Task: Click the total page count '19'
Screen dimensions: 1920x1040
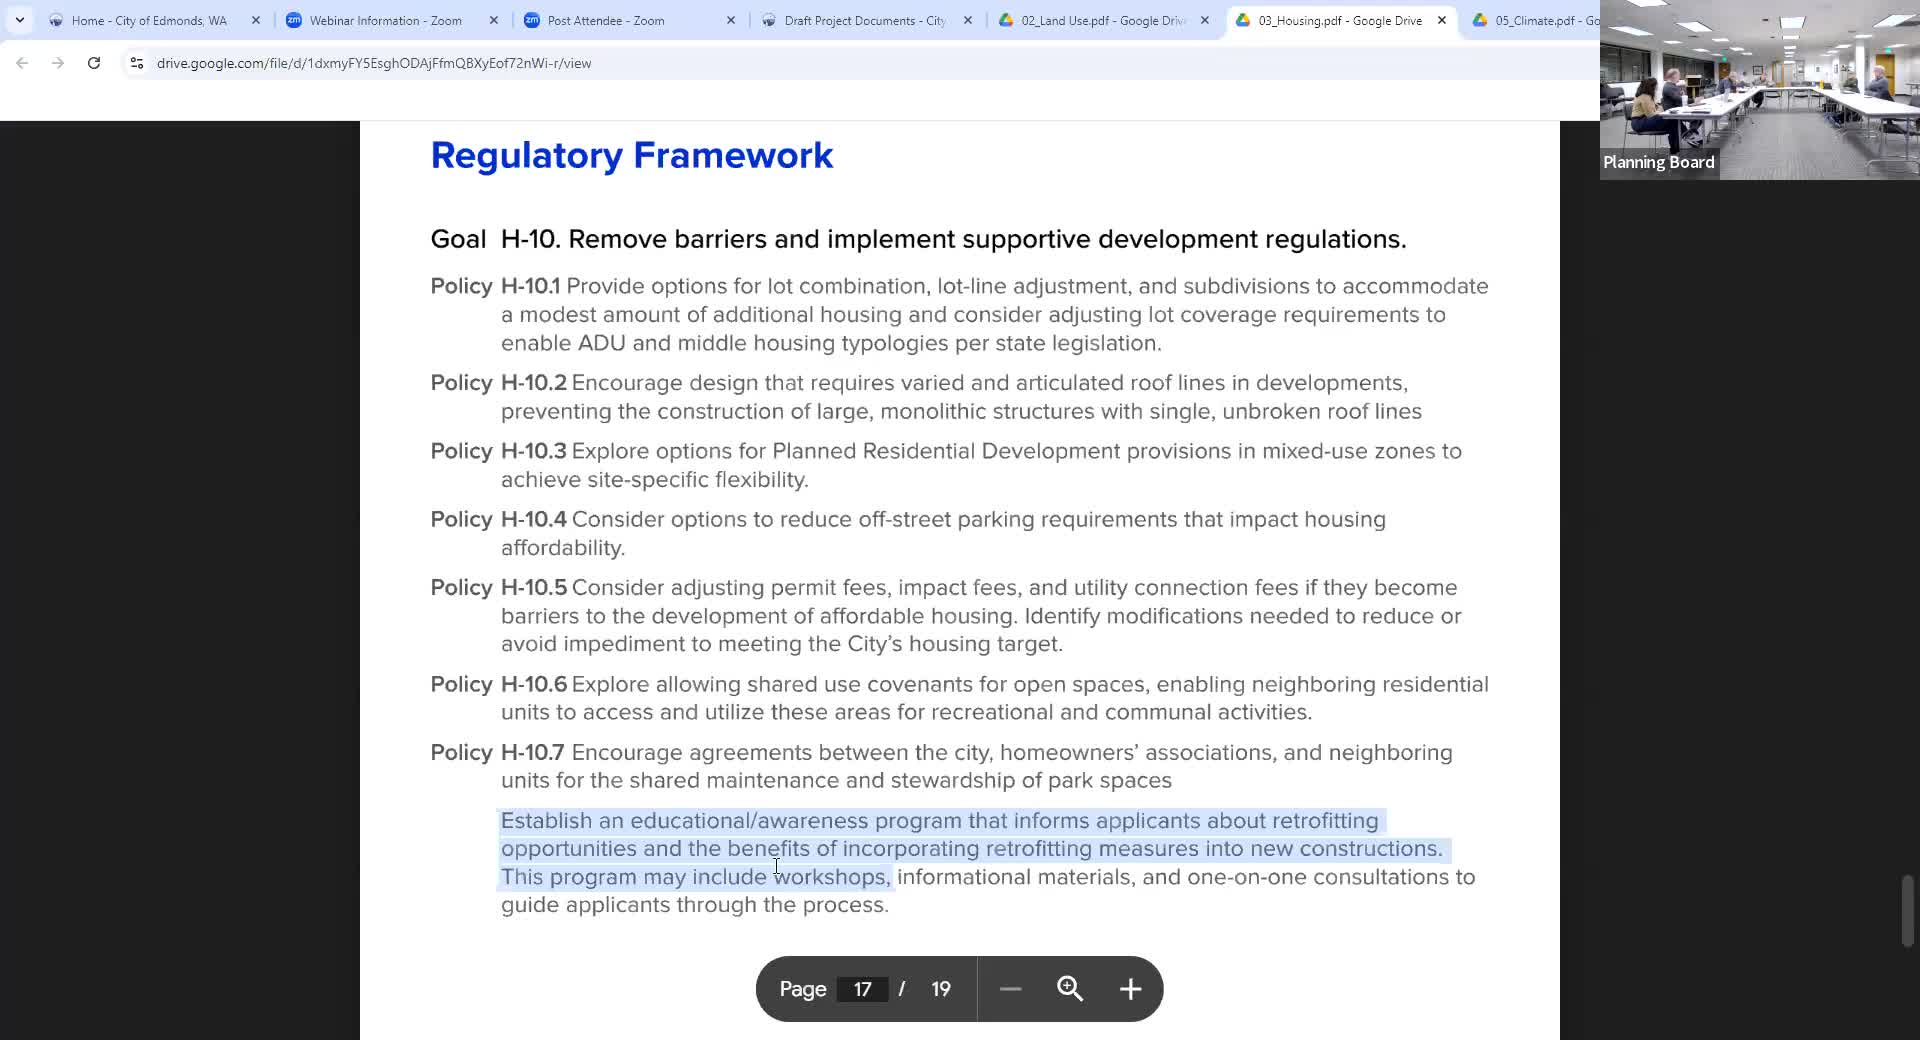Action: 941,989
